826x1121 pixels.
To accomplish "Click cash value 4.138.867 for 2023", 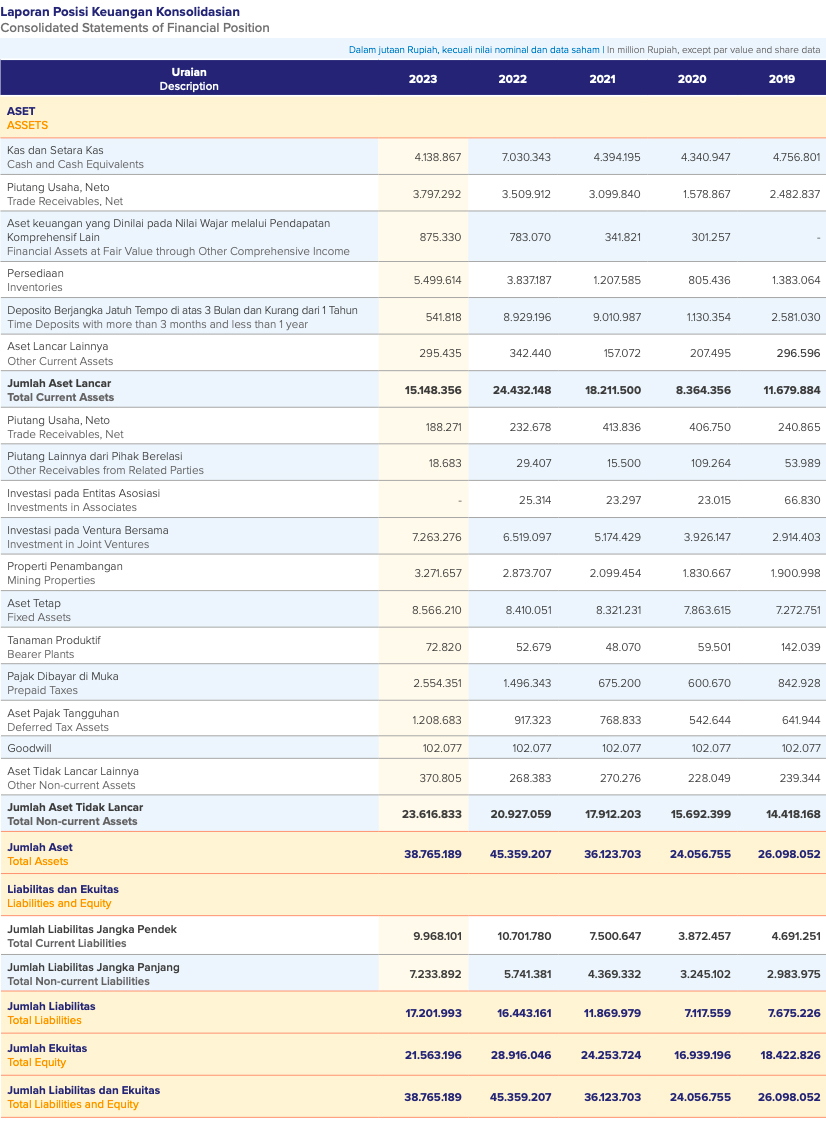I will 438,157.
